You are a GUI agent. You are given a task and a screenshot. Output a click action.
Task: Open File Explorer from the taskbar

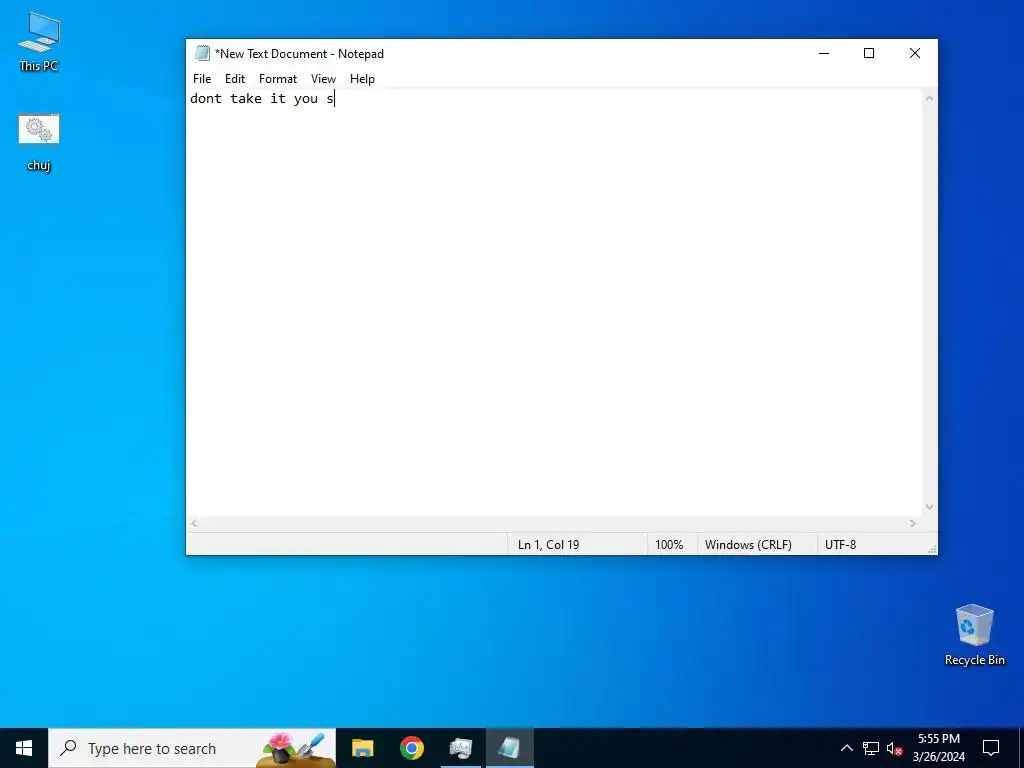(x=362, y=748)
